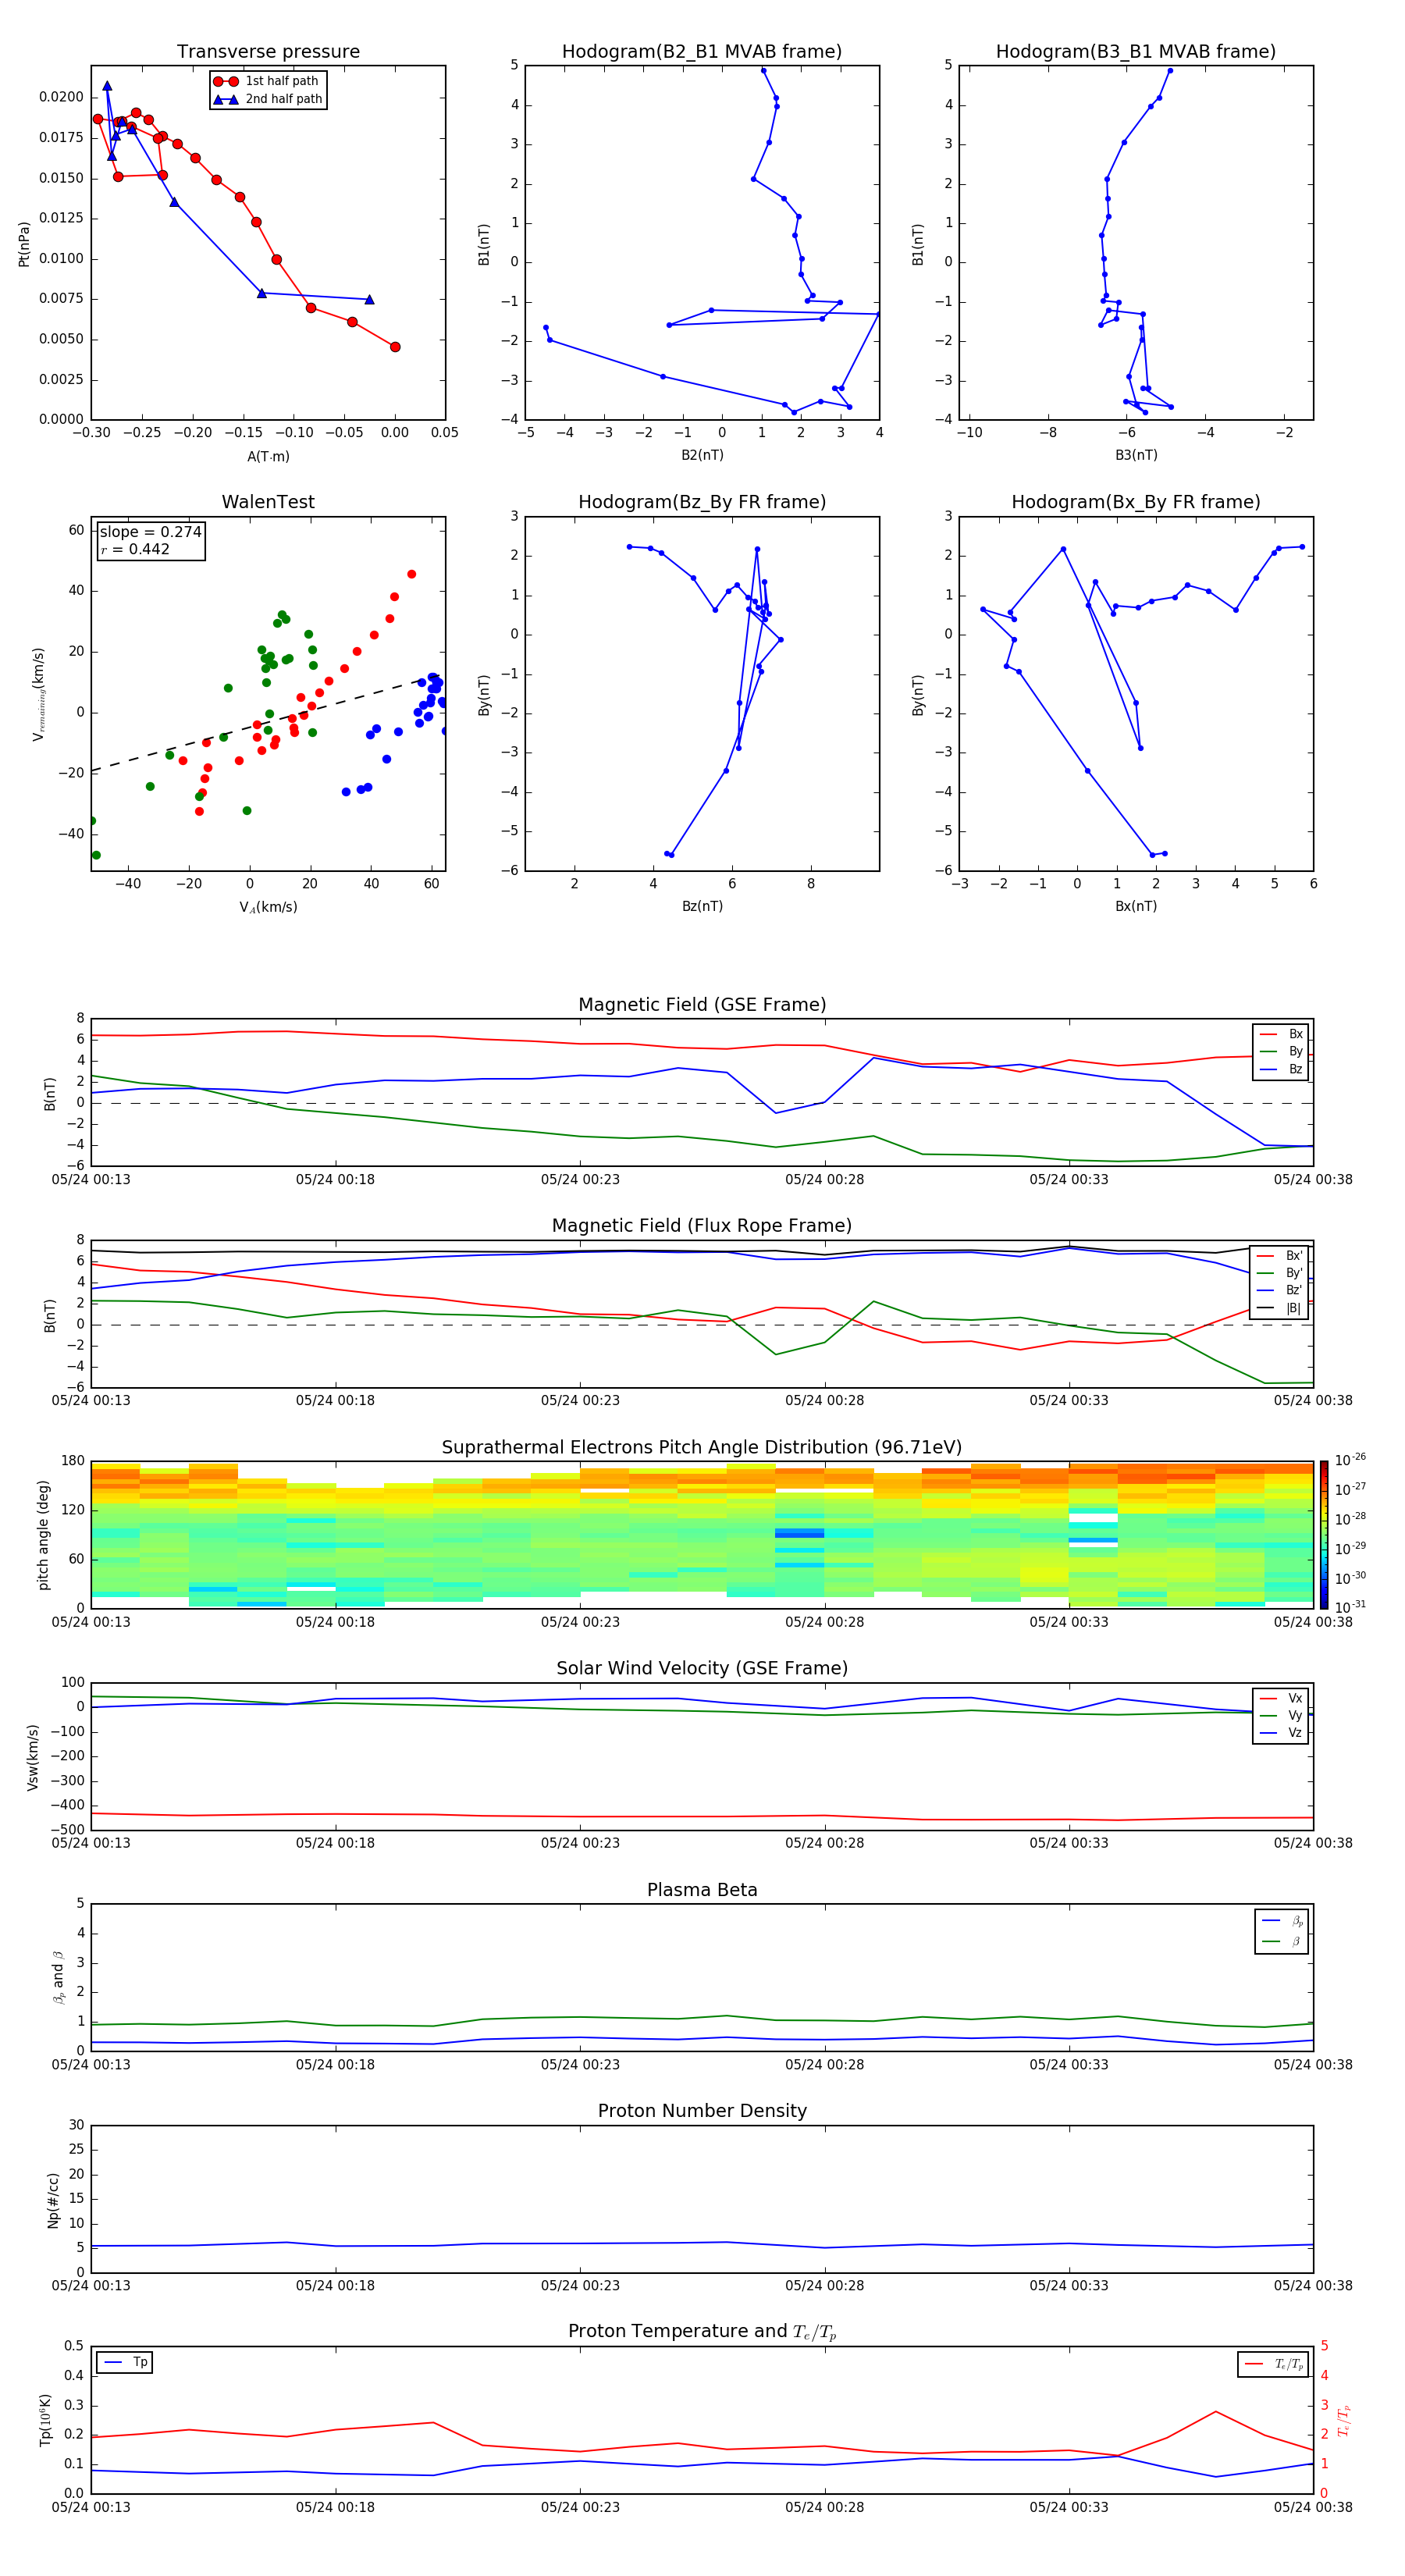
Task: Click the 'r = 0.442' annotation
Action: coord(135,549)
